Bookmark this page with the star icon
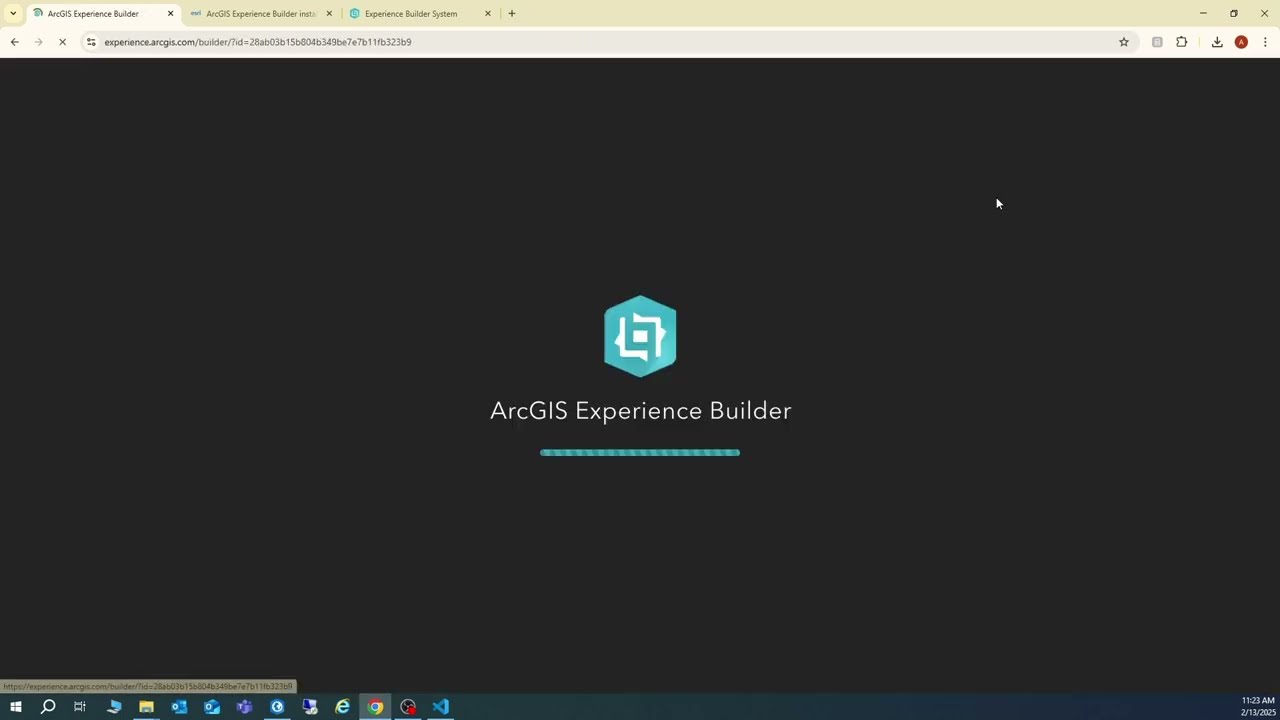Image resolution: width=1280 pixels, height=720 pixels. point(1124,42)
